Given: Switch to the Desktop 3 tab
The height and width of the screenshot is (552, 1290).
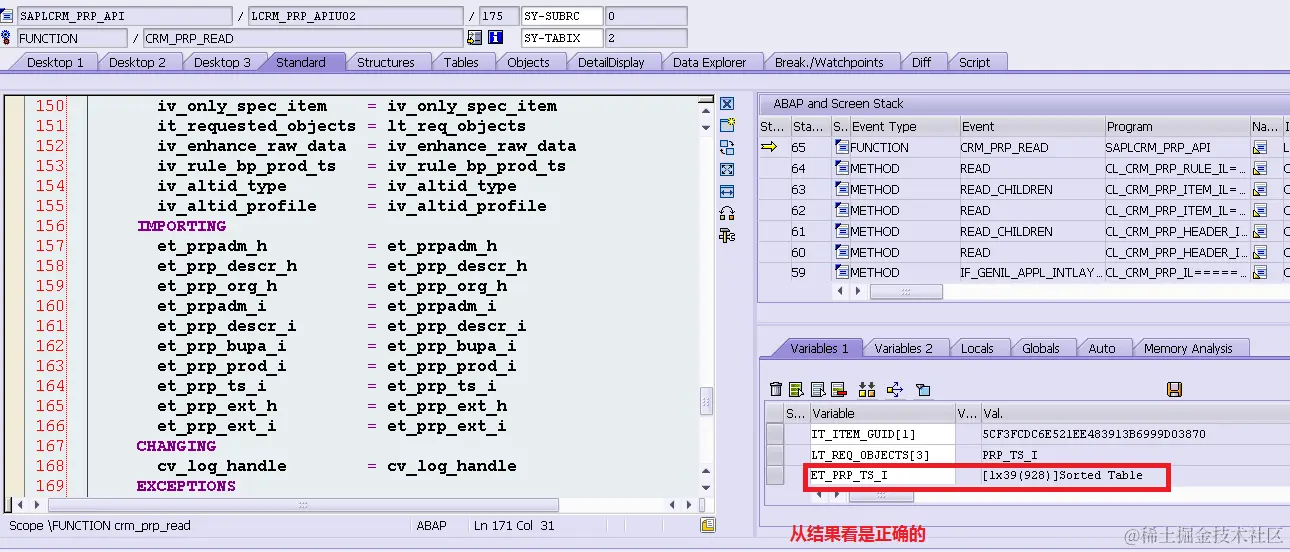Looking at the screenshot, I should coord(222,62).
